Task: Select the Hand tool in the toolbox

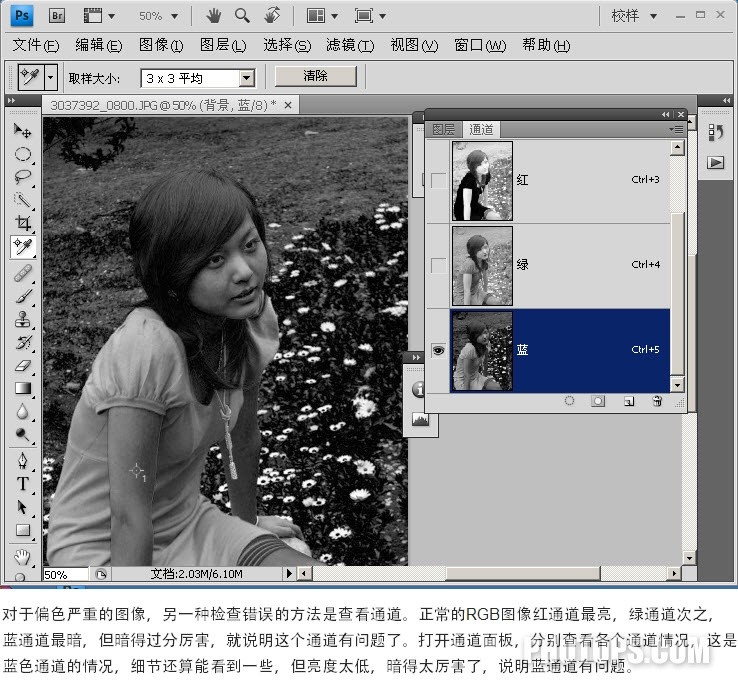Action: tap(22, 557)
